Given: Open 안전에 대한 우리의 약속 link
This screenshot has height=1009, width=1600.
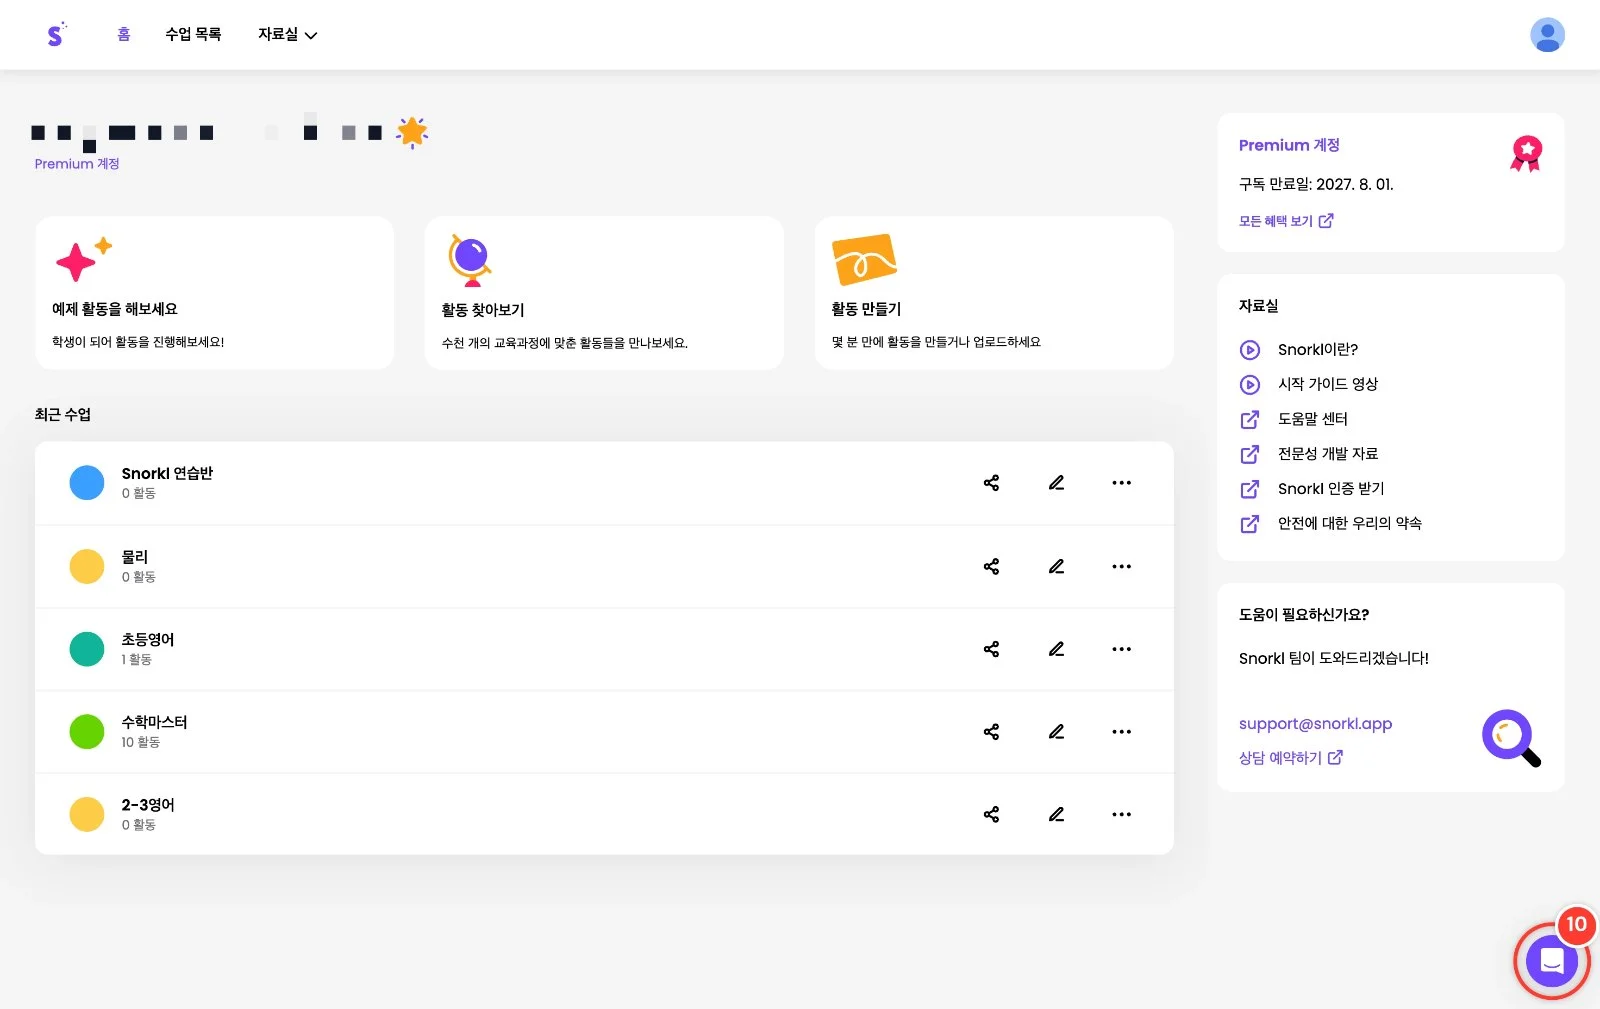Looking at the screenshot, I should [1330, 523].
